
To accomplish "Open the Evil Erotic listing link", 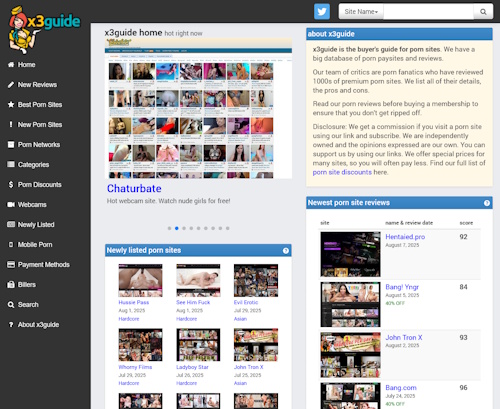I will pyautogui.click(x=246, y=302).
